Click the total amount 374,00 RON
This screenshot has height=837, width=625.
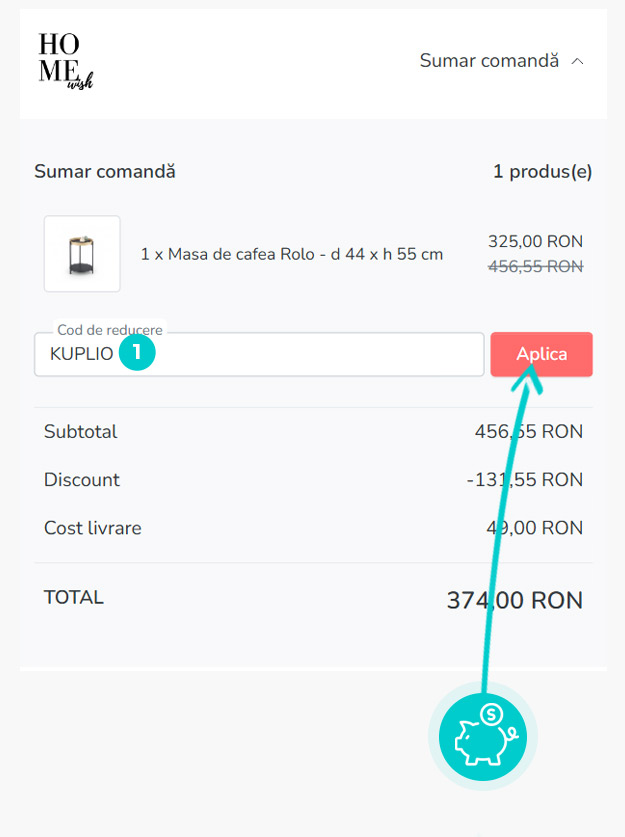point(514,600)
